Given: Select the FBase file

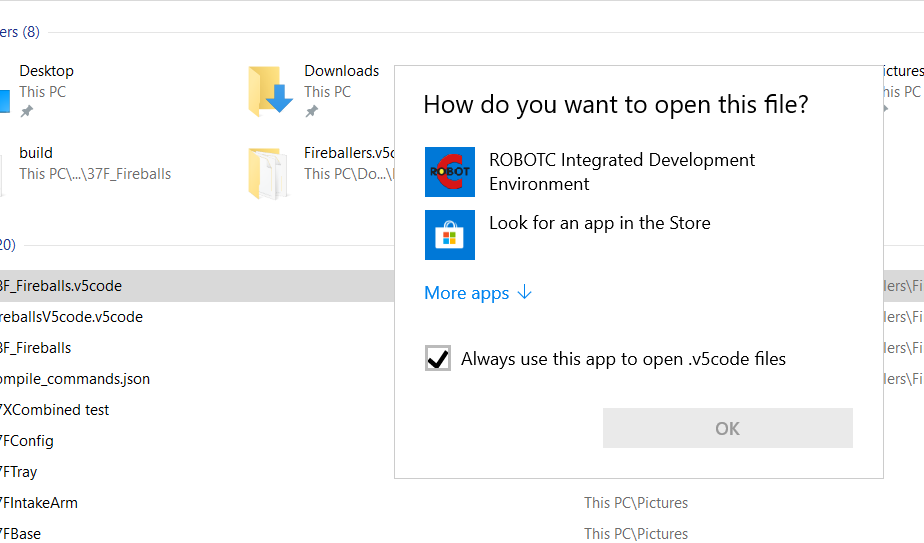Looking at the screenshot, I should [21, 534].
